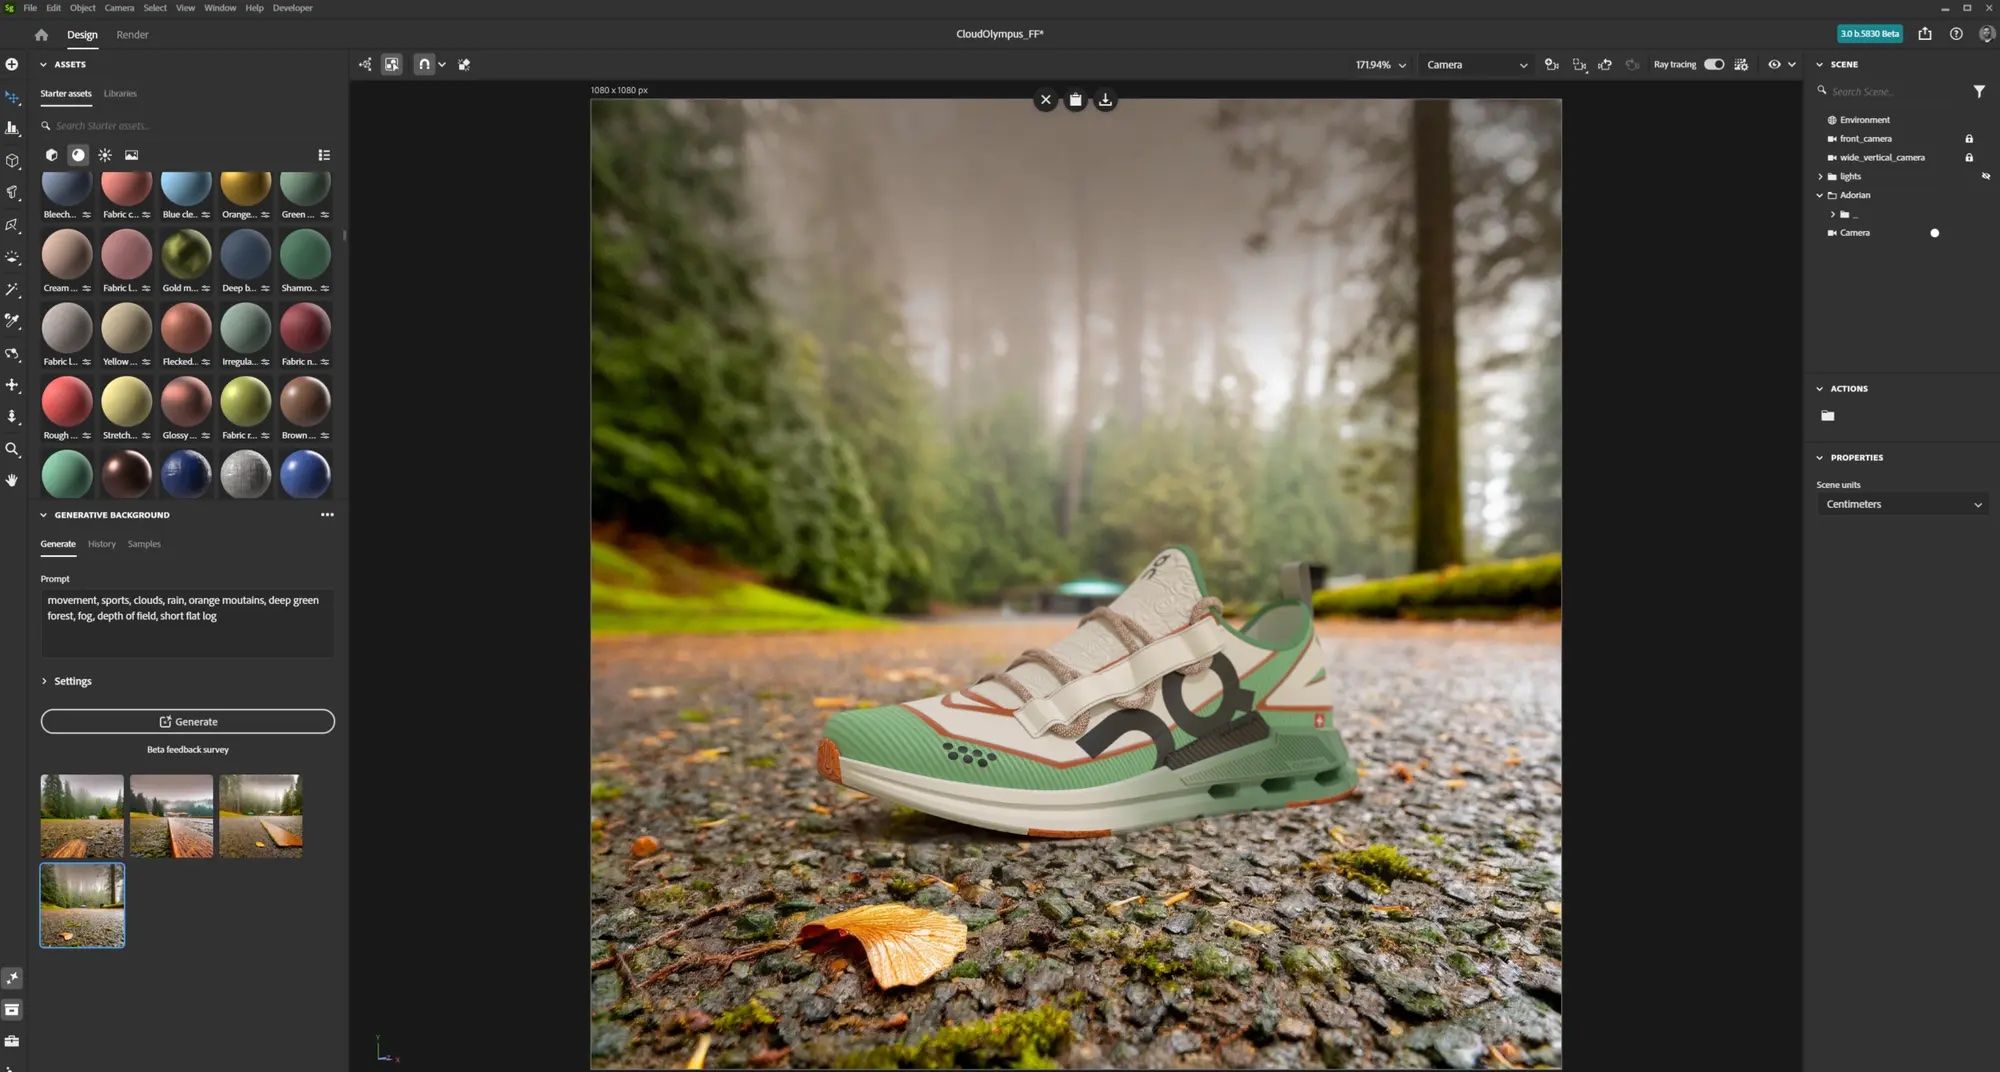Open the user profile avatar
This screenshot has height=1072, width=2000.
point(1986,34)
